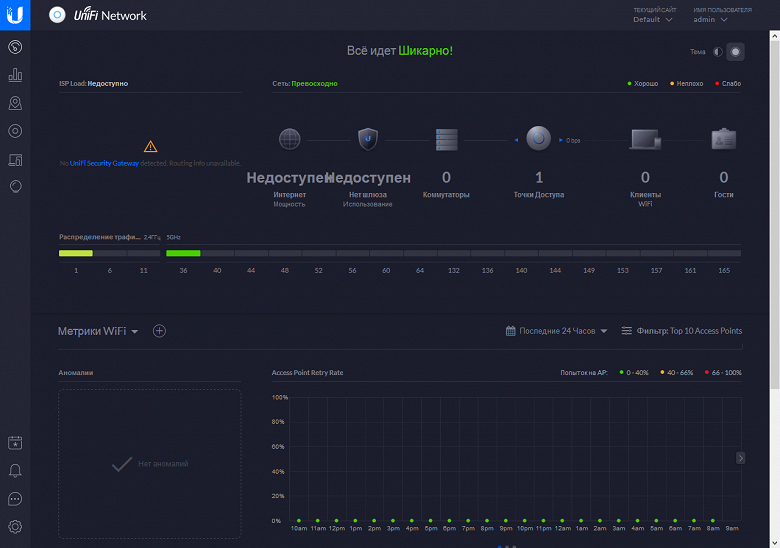
Task: Open the Insights lightbulb icon in sidebar
Action: [15, 186]
